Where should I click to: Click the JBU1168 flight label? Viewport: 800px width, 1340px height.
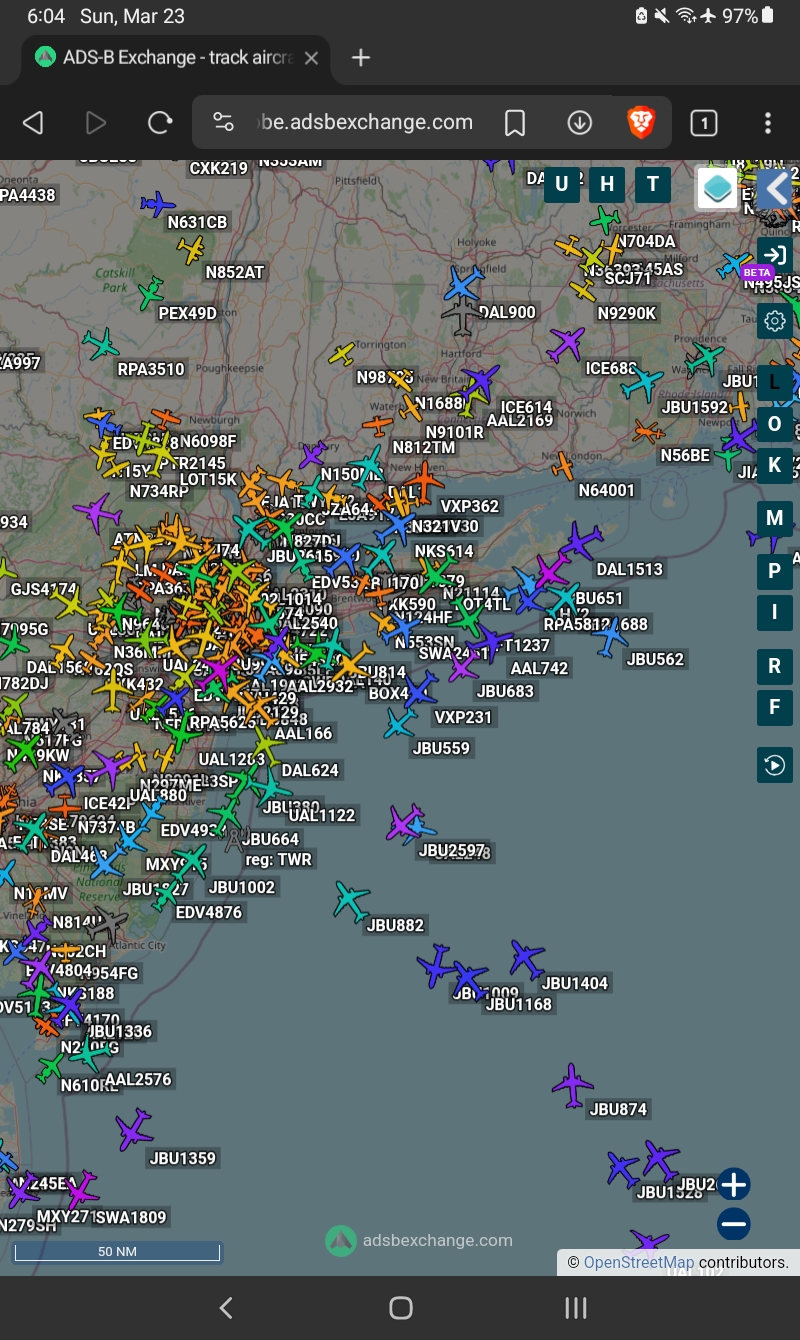(518, 1004)
